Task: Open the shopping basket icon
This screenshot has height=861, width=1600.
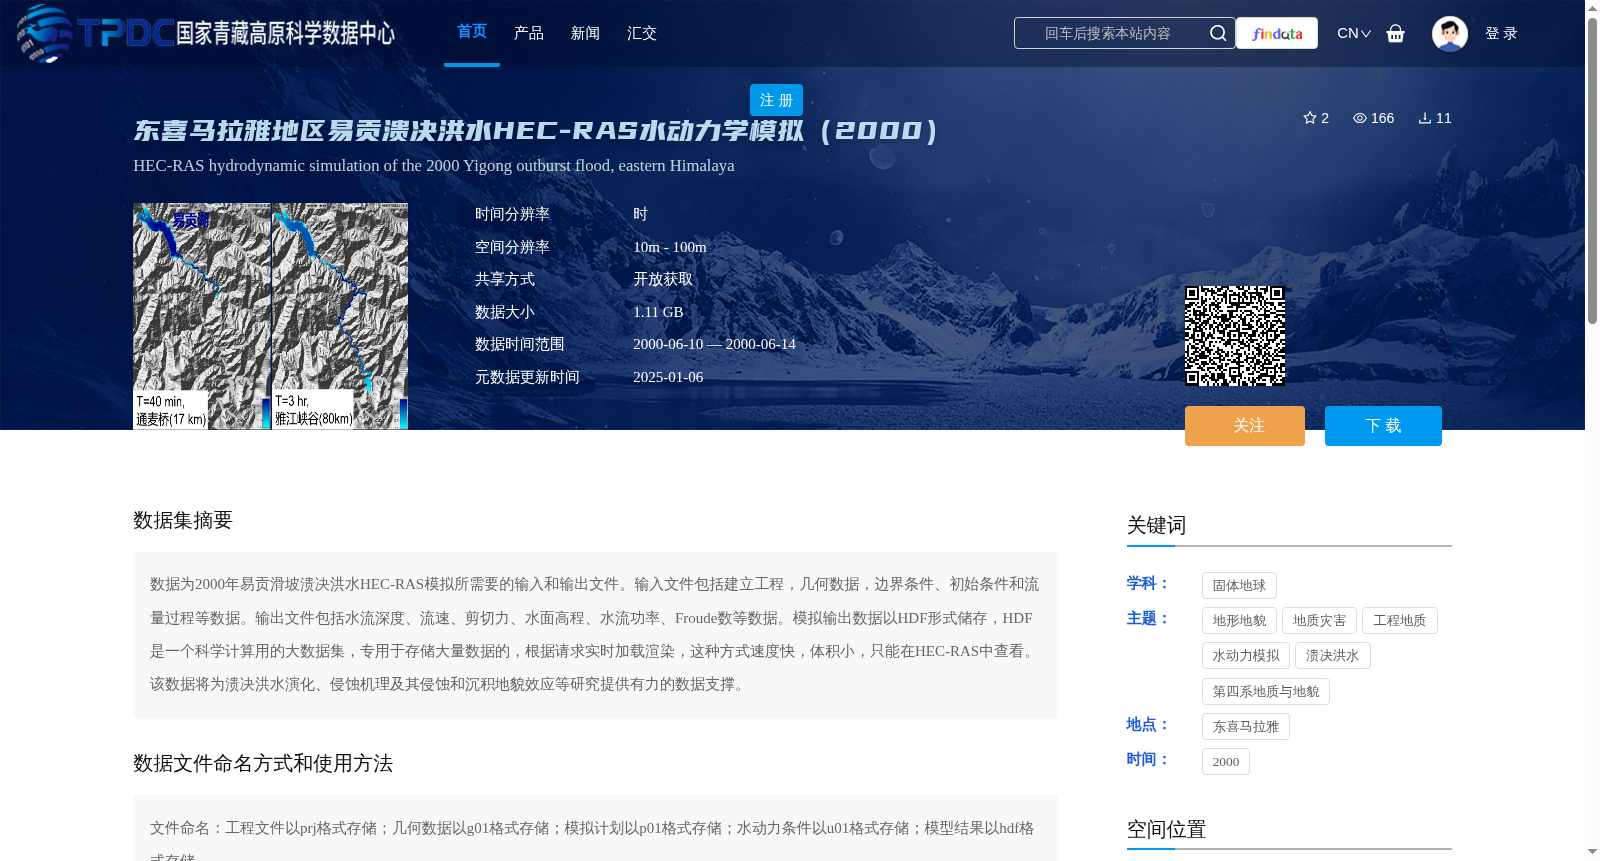Action: pyautogui.click(x=1395, y=33)
